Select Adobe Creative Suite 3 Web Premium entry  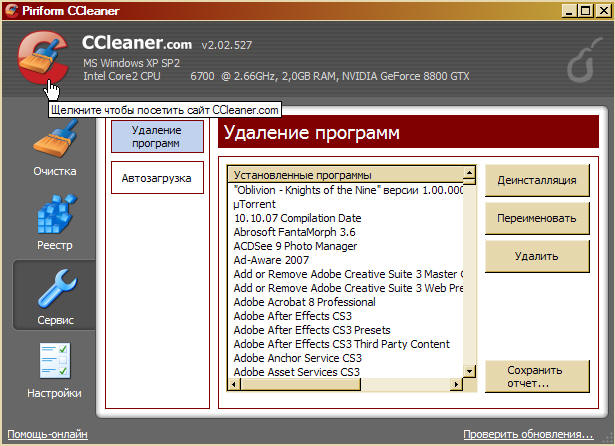click(346, 288)
